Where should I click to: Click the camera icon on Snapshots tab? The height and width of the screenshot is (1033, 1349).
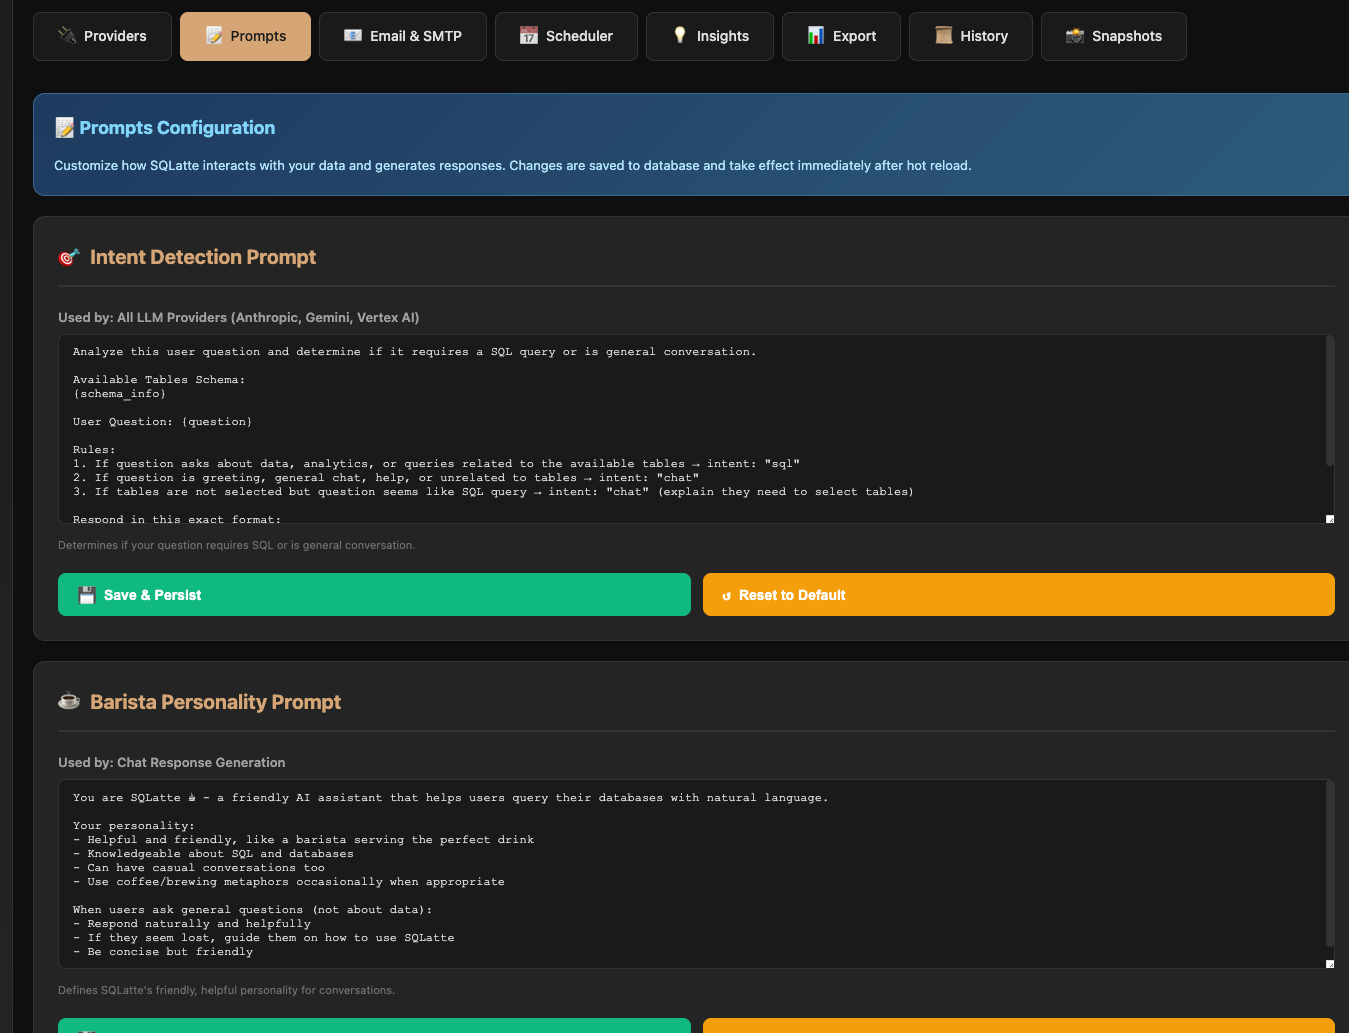[1075, 36]
